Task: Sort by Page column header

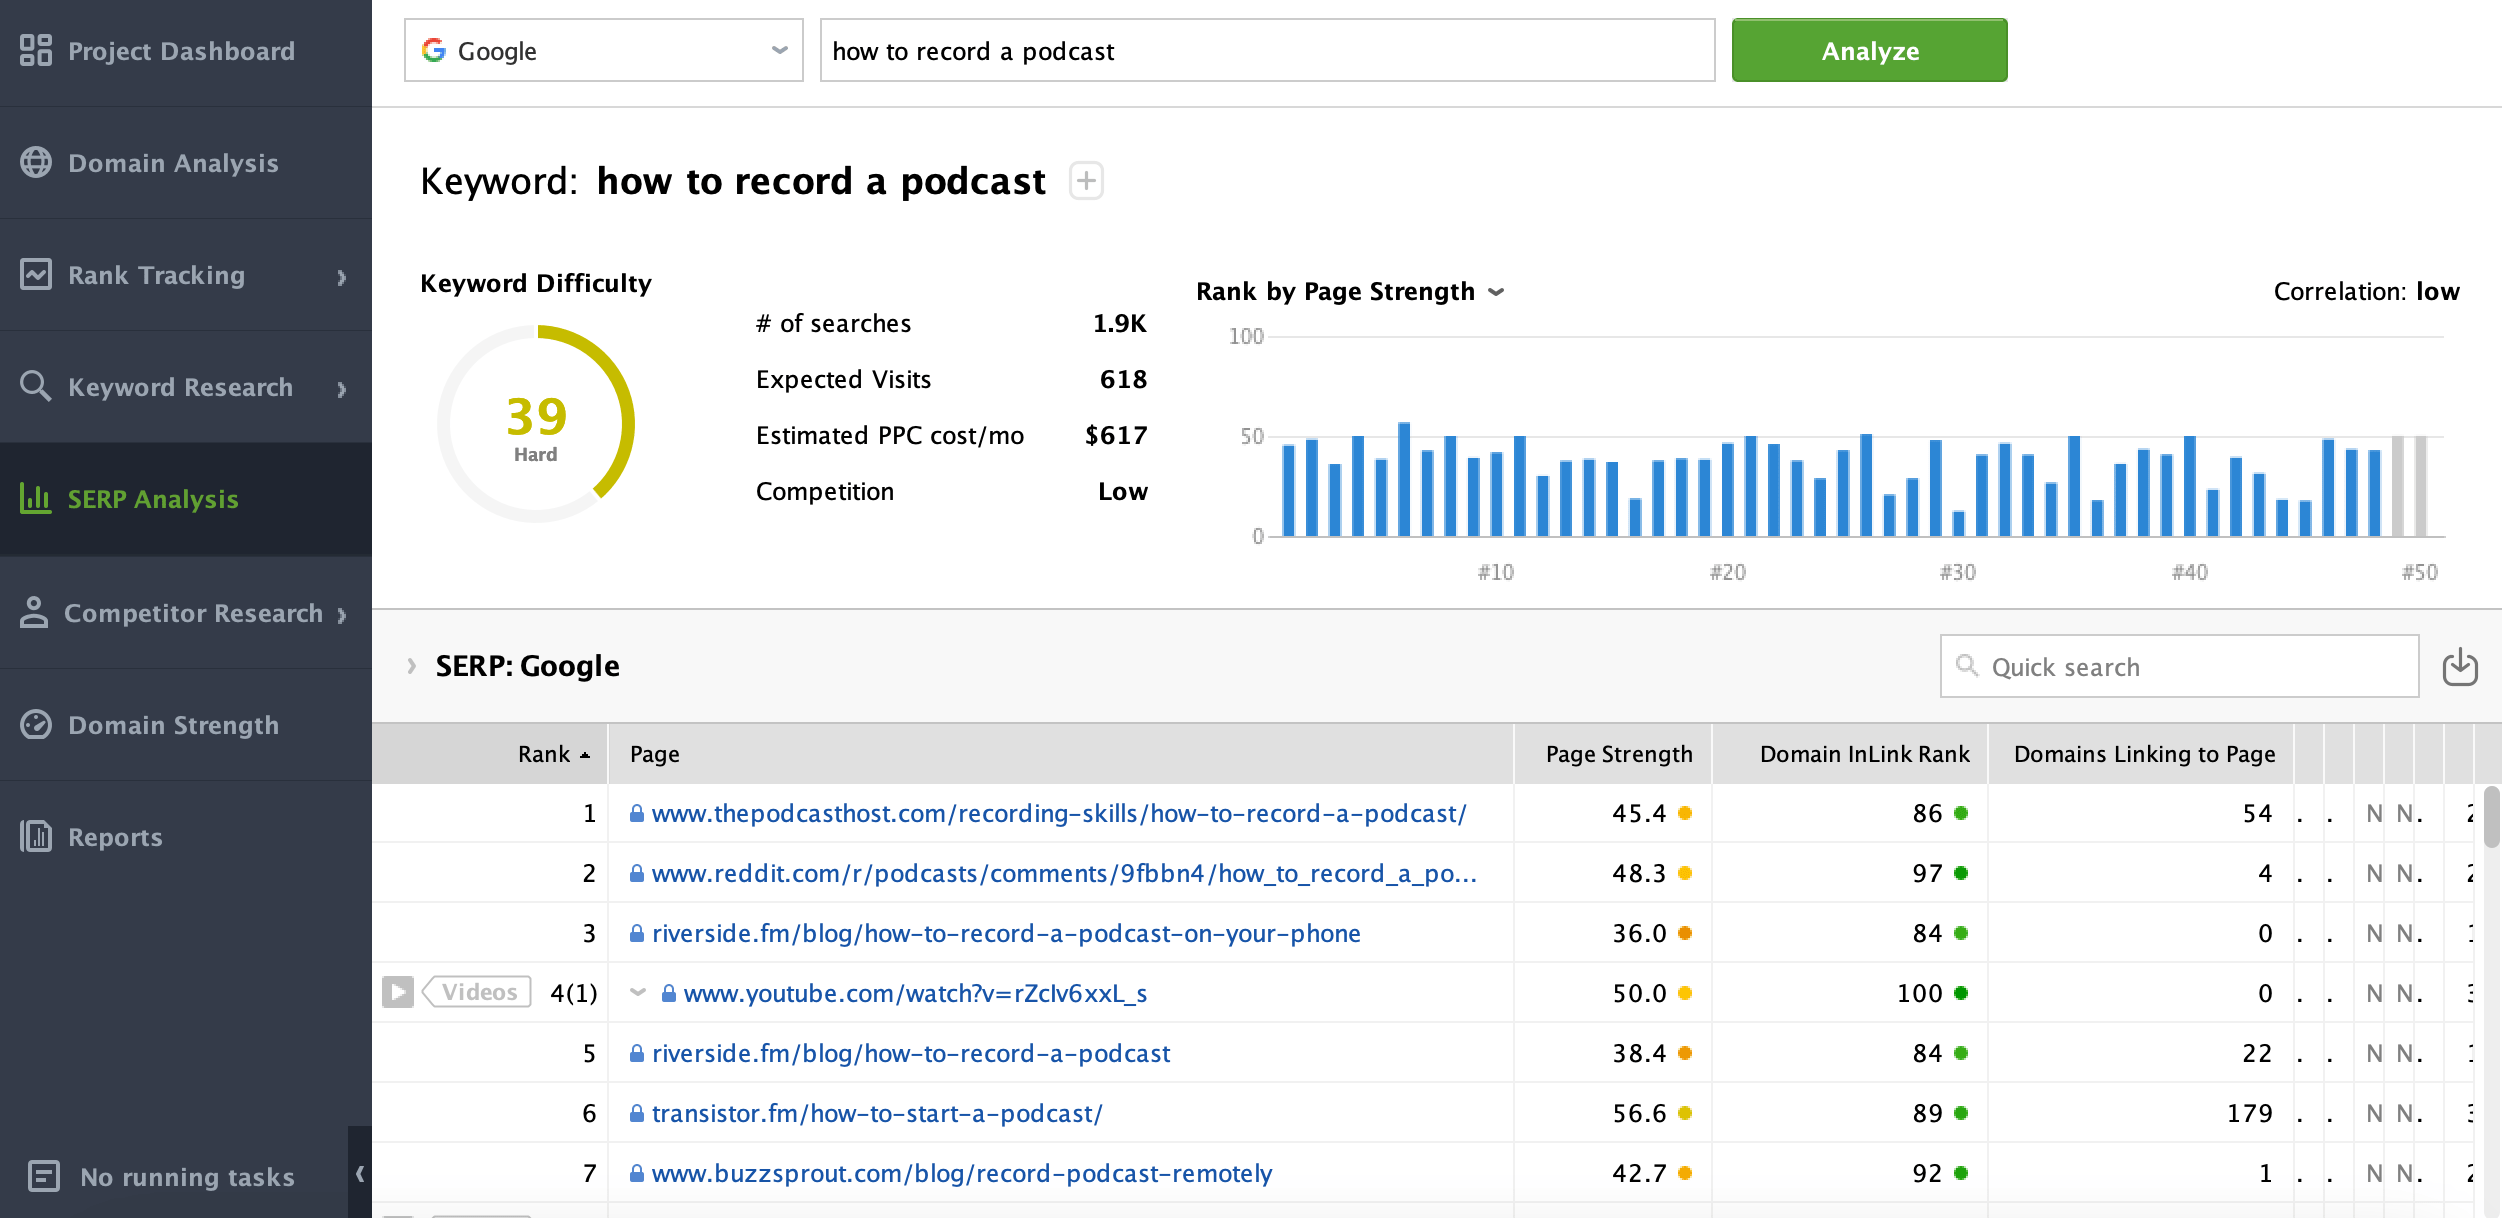Action: coord(1062,754)
